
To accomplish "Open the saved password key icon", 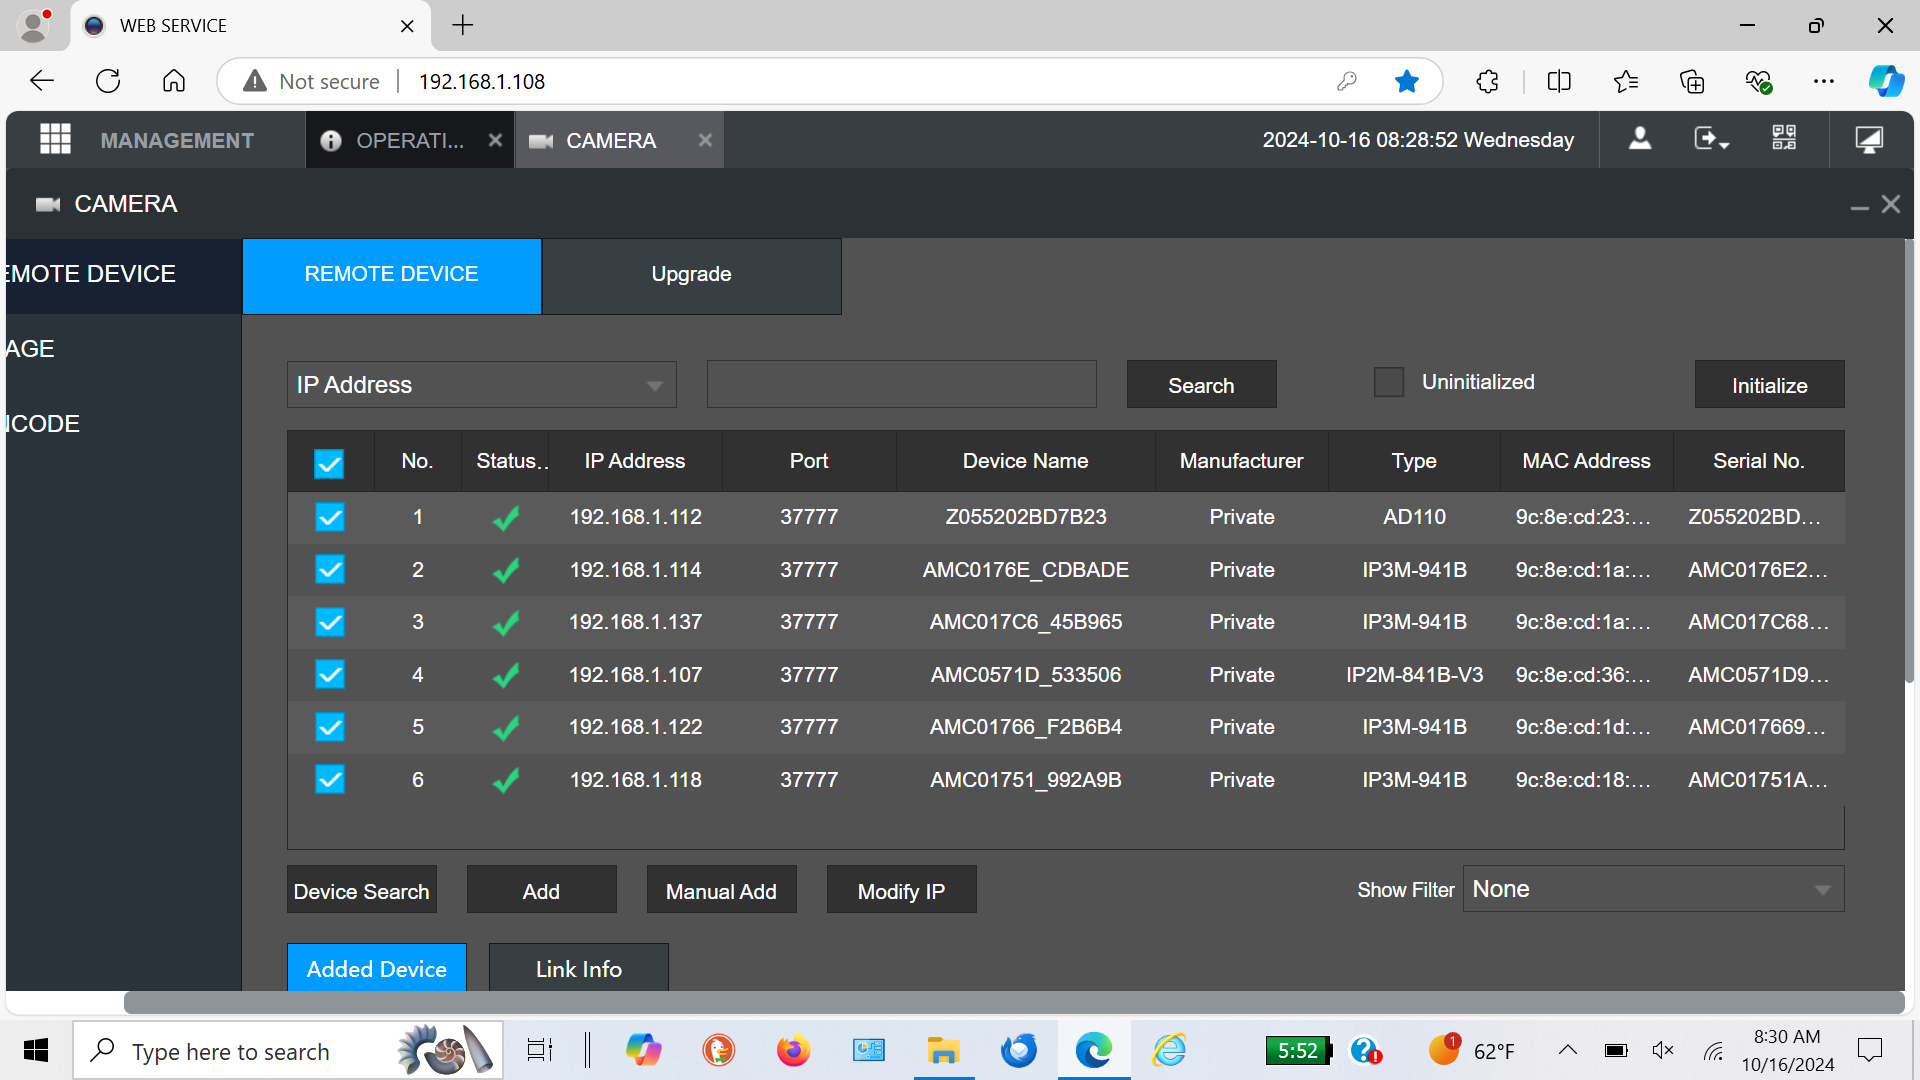I will click(1347, 81).
